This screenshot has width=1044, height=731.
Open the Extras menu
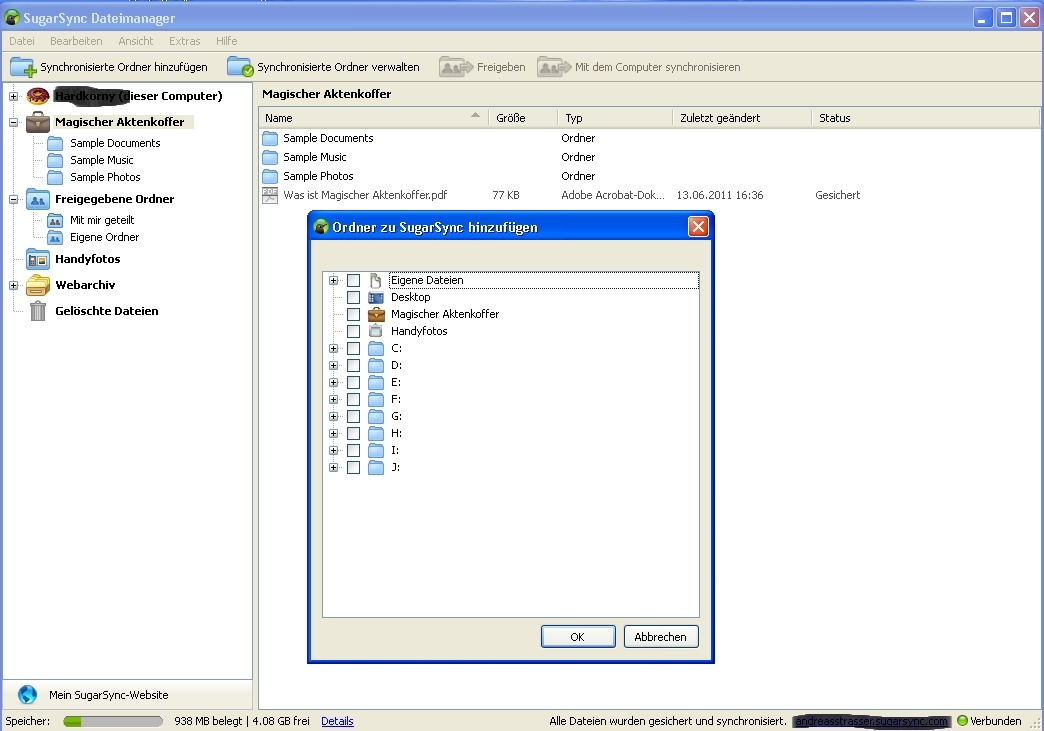point(184,41)
